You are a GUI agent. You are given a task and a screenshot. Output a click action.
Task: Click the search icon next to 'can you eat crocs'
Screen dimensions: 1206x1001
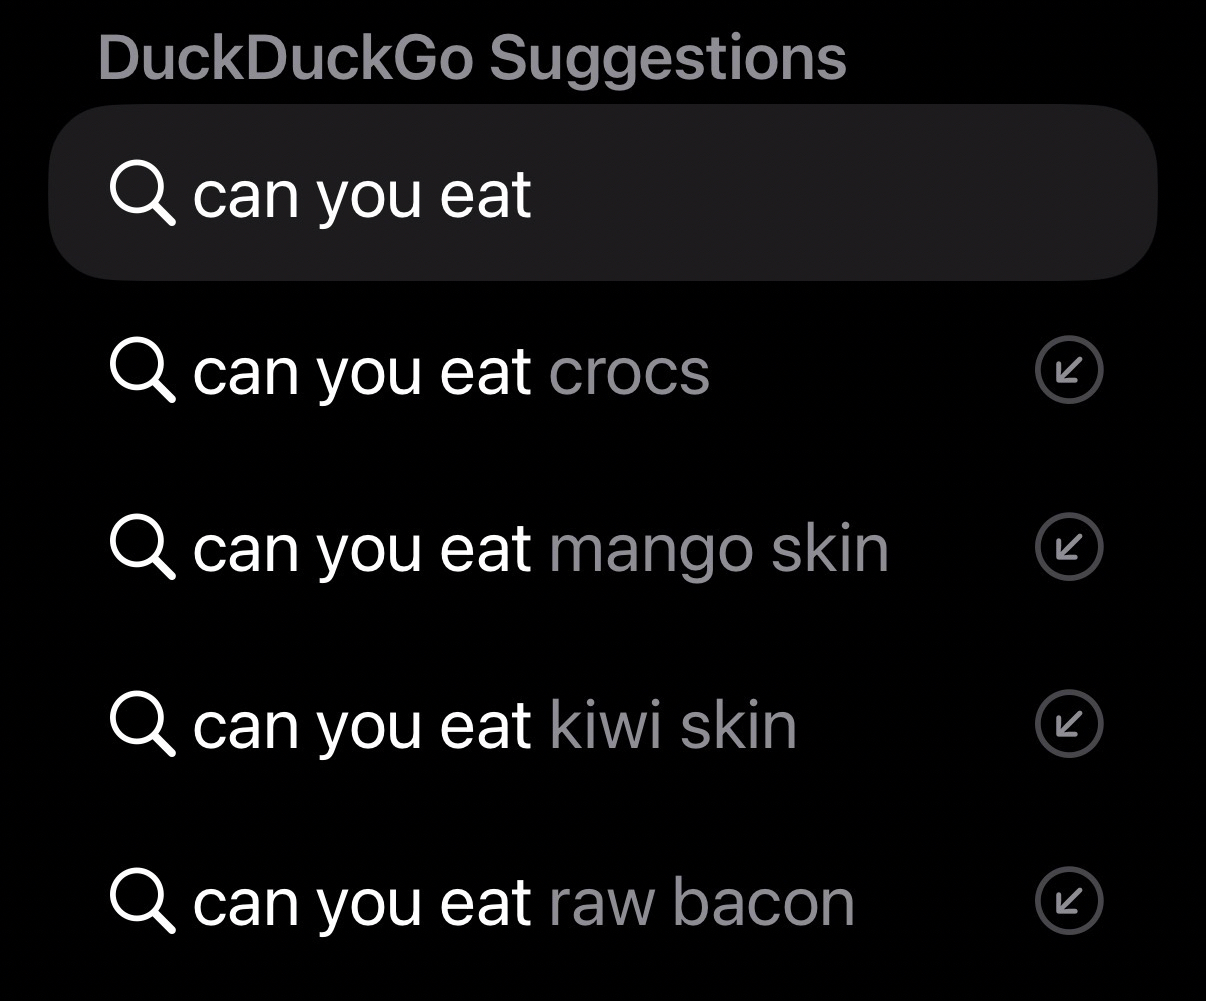coord(141,371)
